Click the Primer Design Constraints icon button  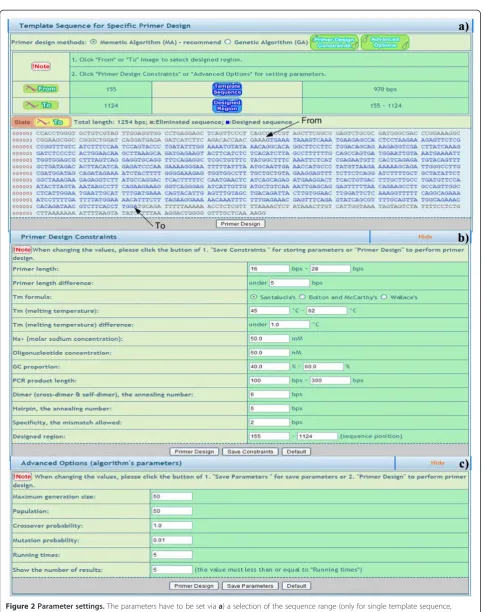[334, 42]
